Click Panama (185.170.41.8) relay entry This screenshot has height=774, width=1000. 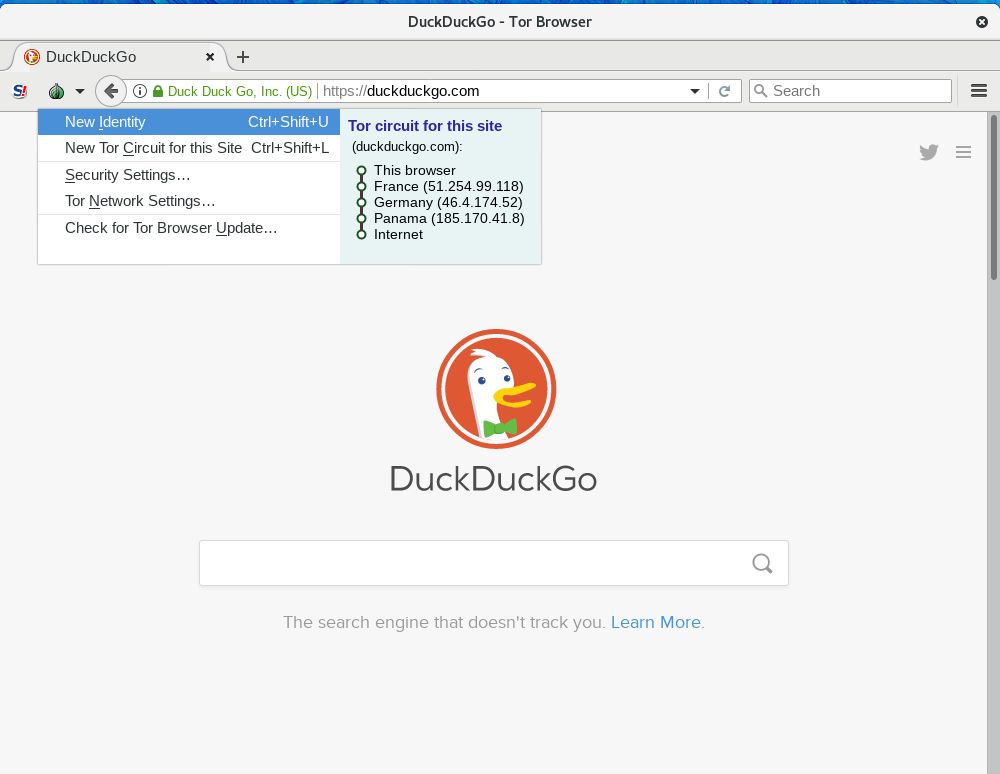[449, 218]
